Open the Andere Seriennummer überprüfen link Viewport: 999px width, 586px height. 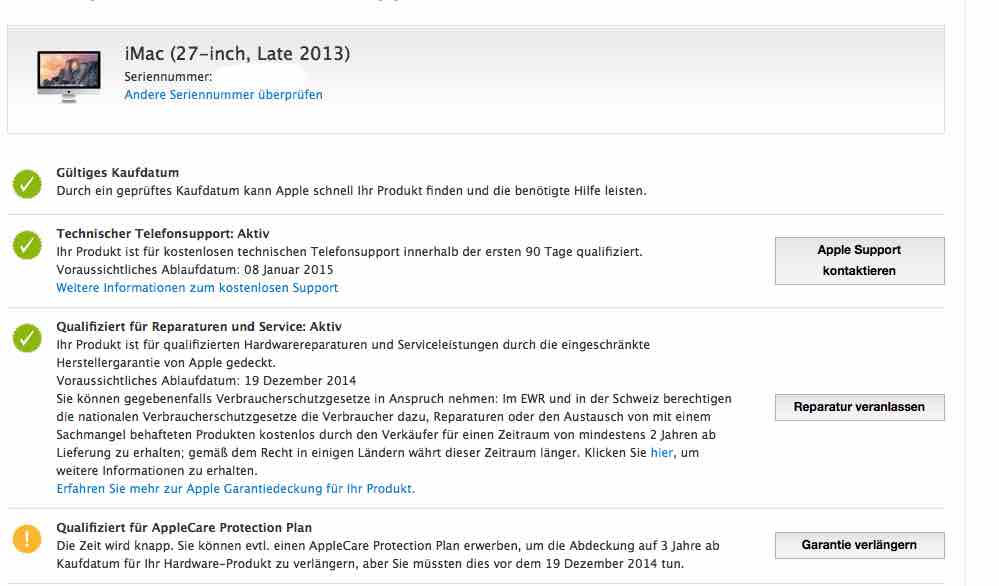pyautogui.click(x=223, y=95)
